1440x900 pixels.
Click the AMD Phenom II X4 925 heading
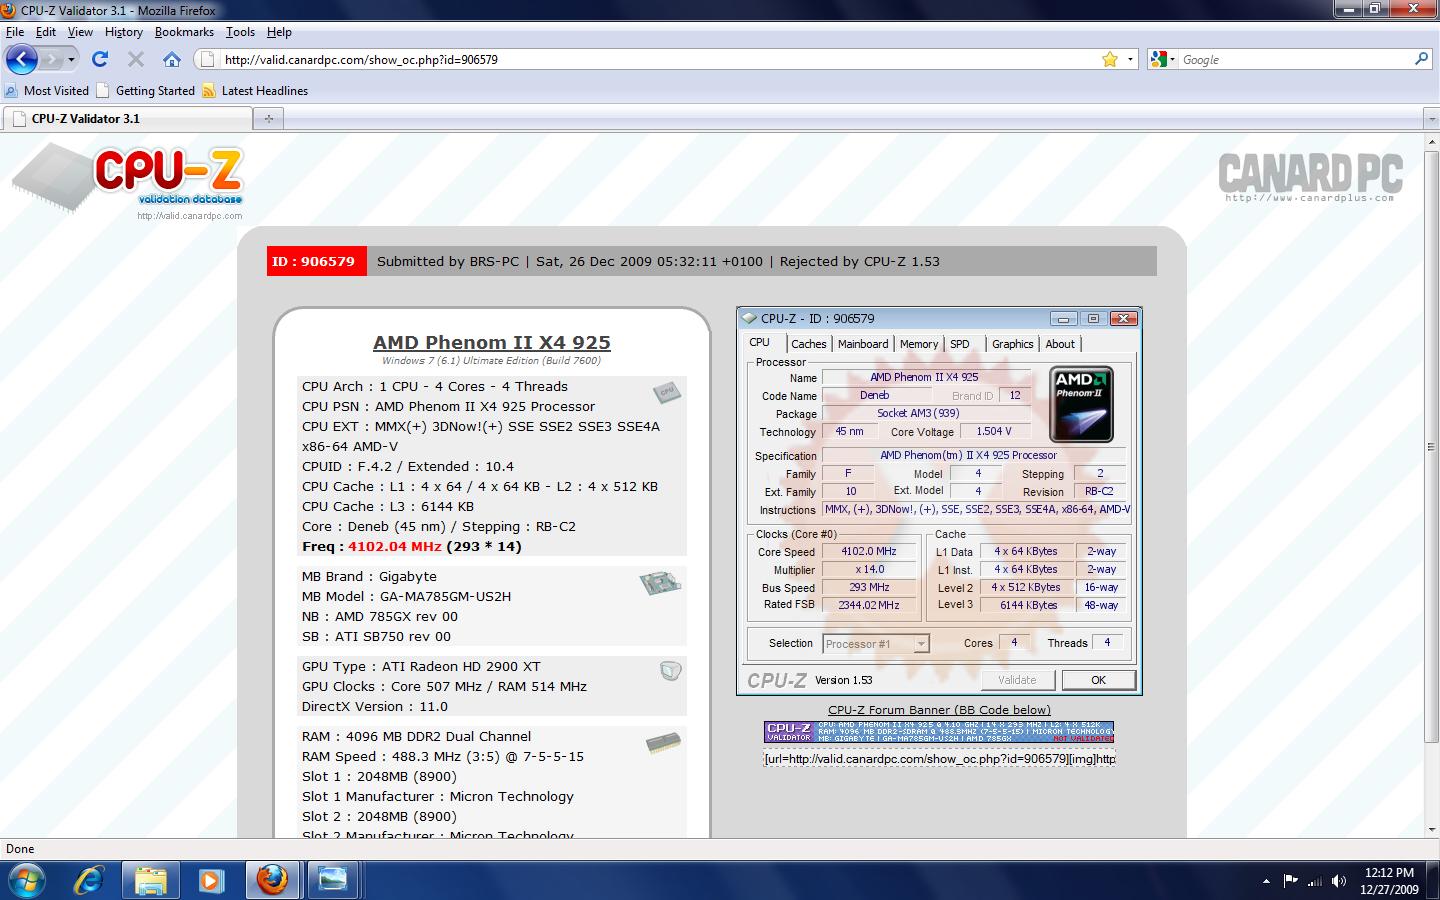click(492, 342)
